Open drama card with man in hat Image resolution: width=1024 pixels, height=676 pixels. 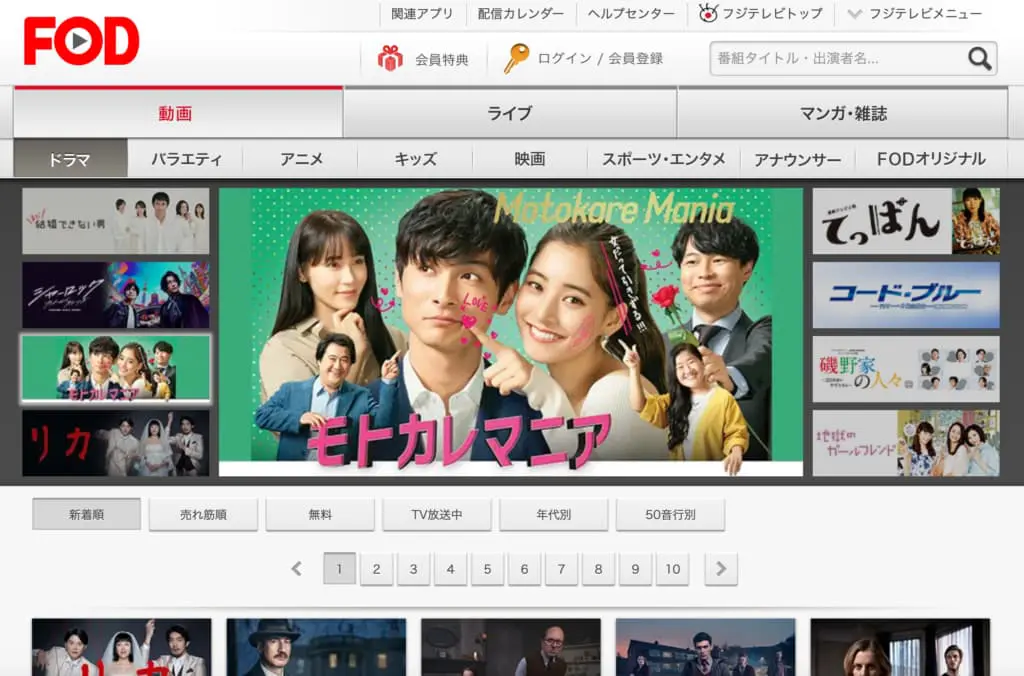point(316,647)
